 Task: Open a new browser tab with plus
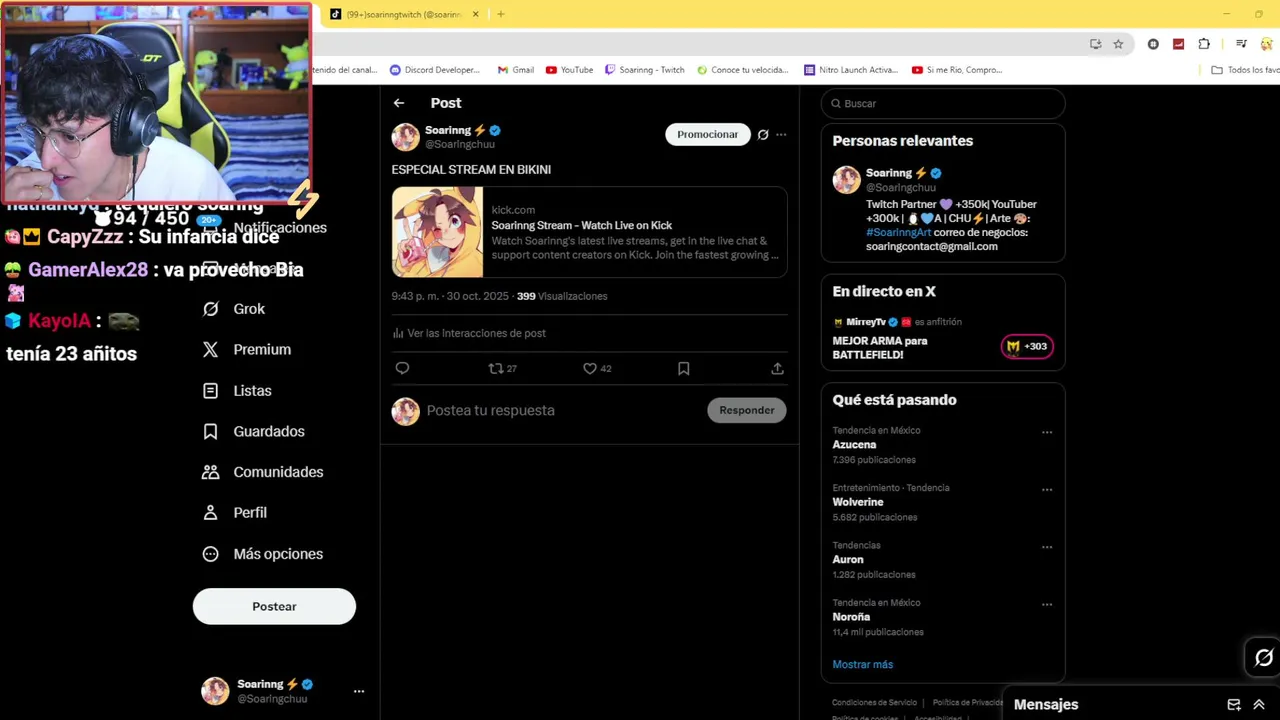pos(501,14)
